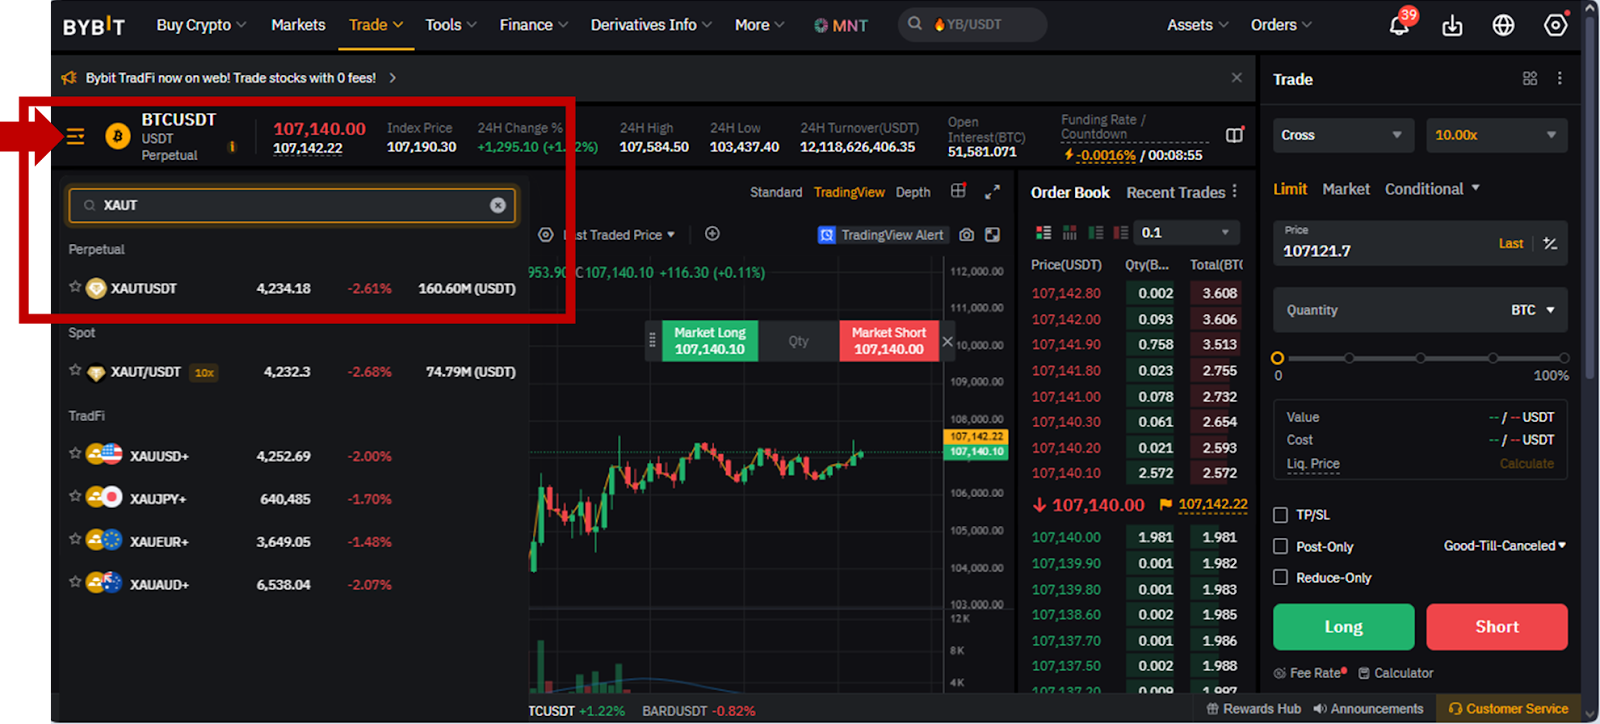Image resolution: width=1600 pixels, height=724 pixels.
Task: Open the 10.00x leverage dropdown
Action: tap(1496, 135)
